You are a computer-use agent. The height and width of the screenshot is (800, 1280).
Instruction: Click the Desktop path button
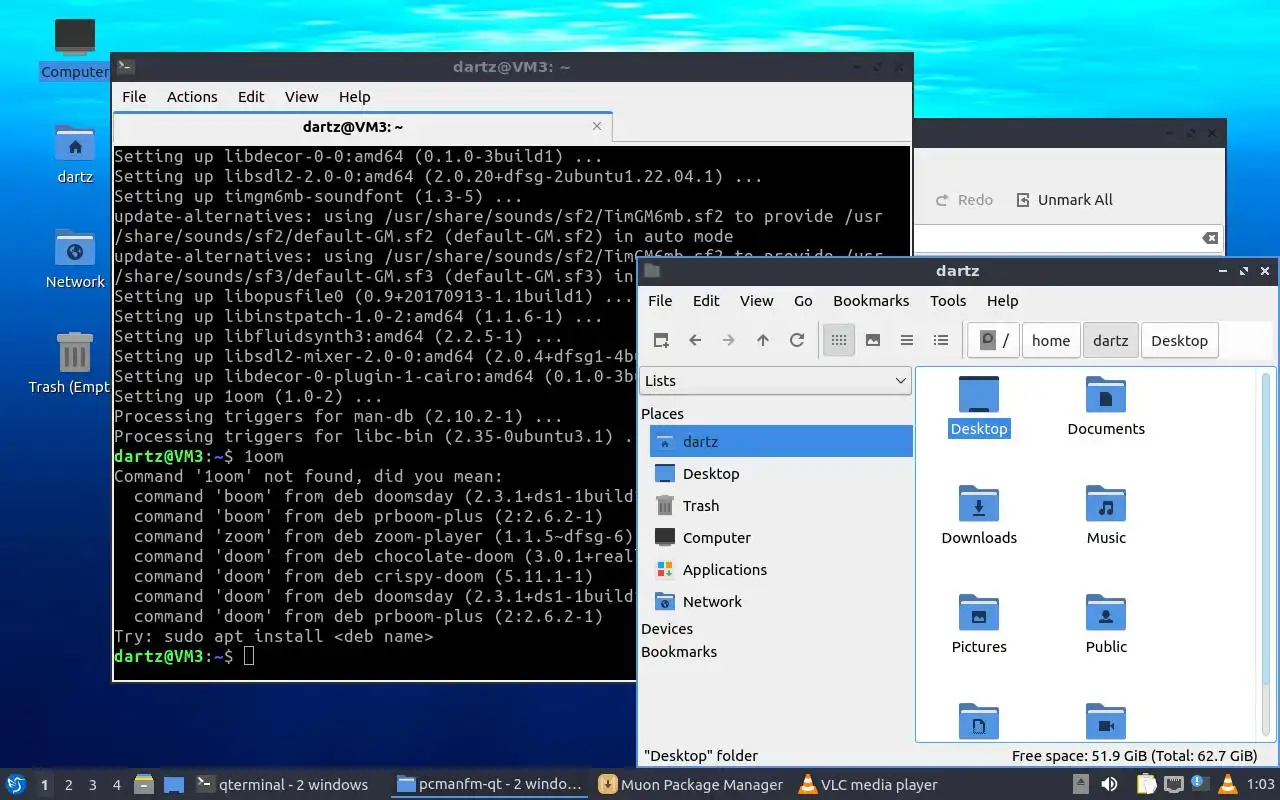click(1179, 340)
